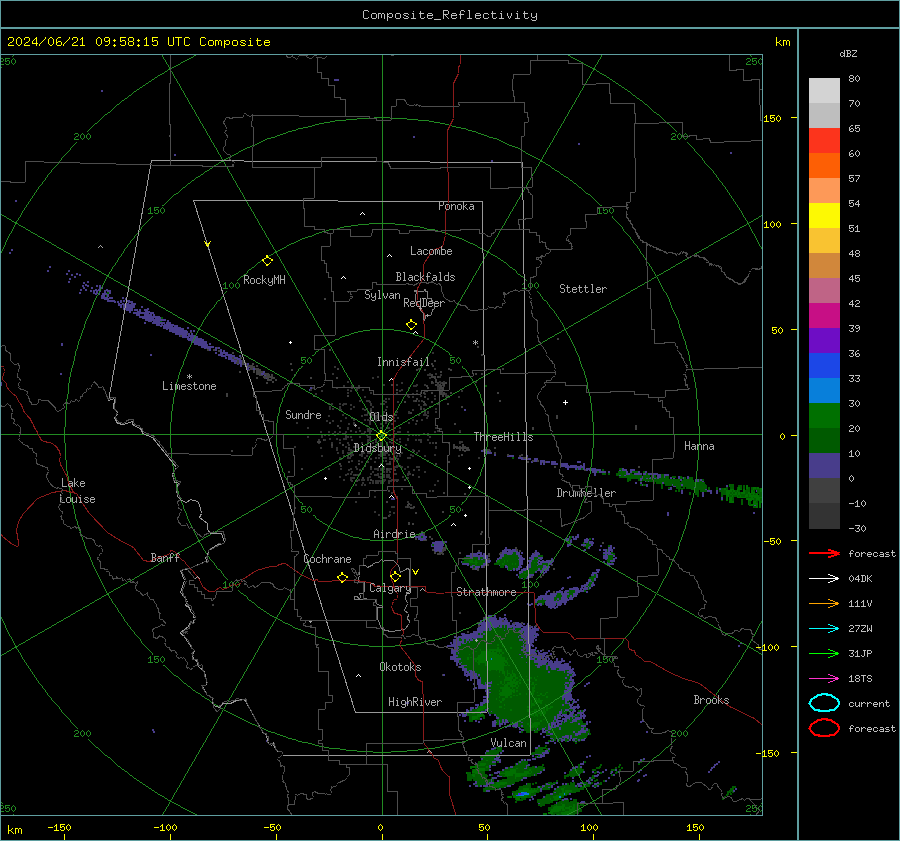Click the Ponoka city label

pos(456,206)
